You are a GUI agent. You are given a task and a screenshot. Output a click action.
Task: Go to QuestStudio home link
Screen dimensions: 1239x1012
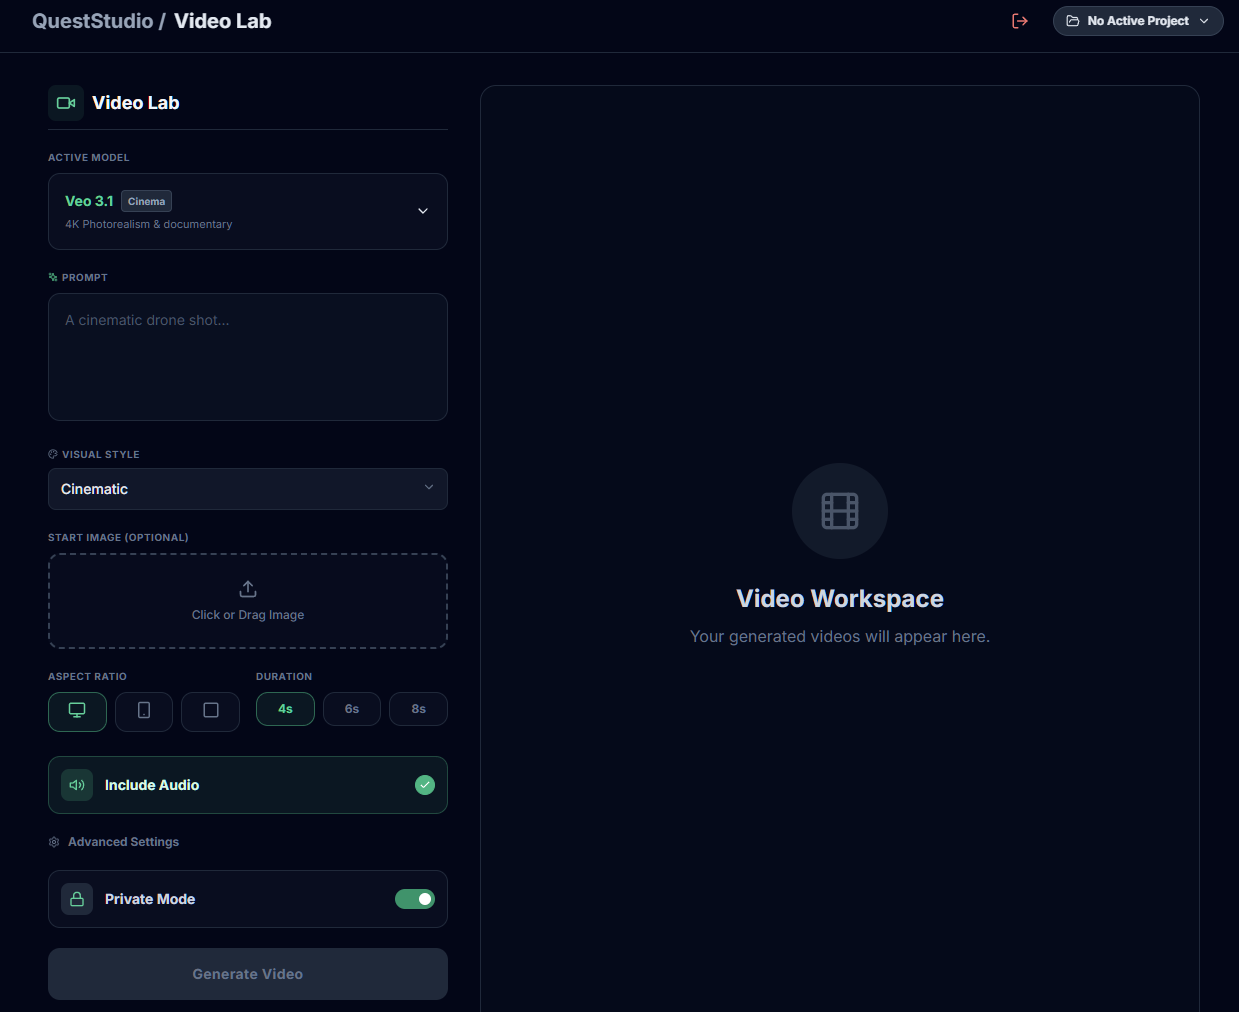click(x=92, y=21)
